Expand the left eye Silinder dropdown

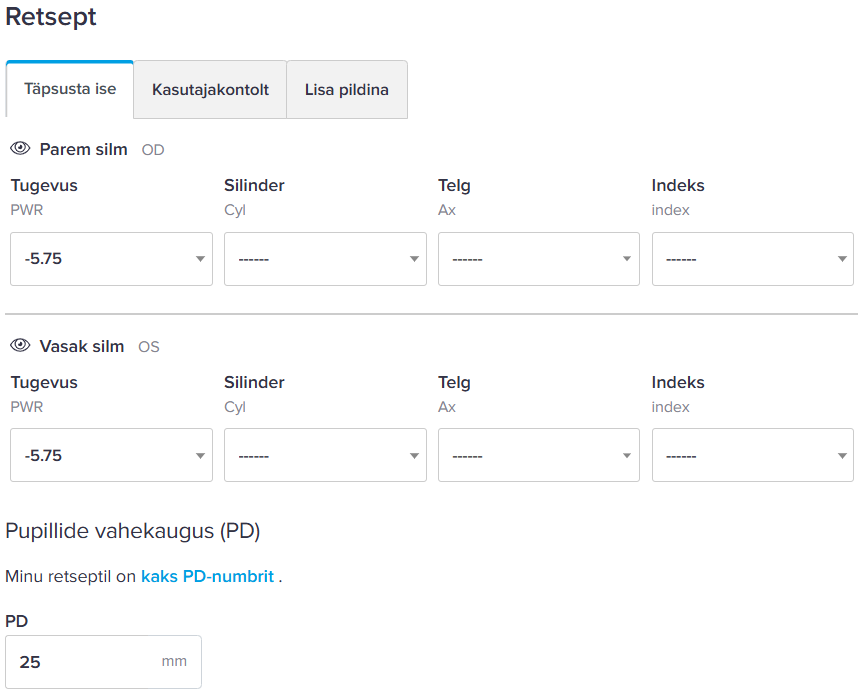click(325, 456)
